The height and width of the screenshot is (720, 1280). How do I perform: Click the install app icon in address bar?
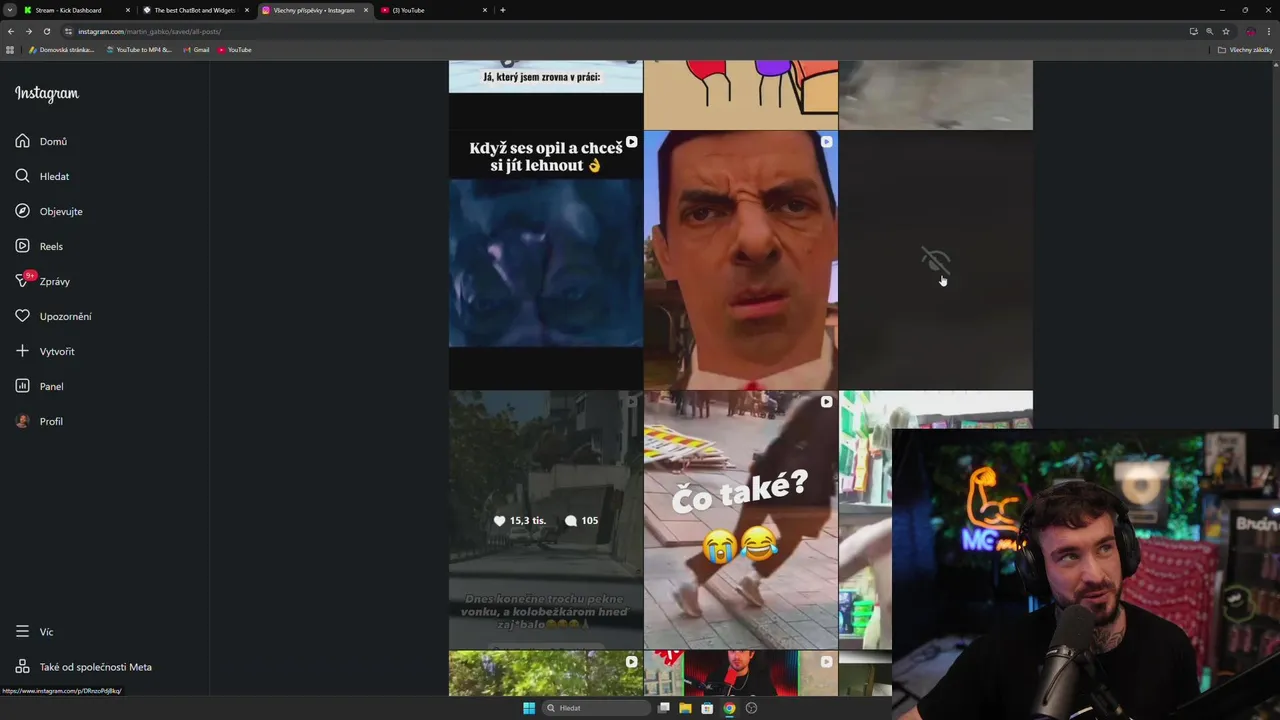point(1193,31)
